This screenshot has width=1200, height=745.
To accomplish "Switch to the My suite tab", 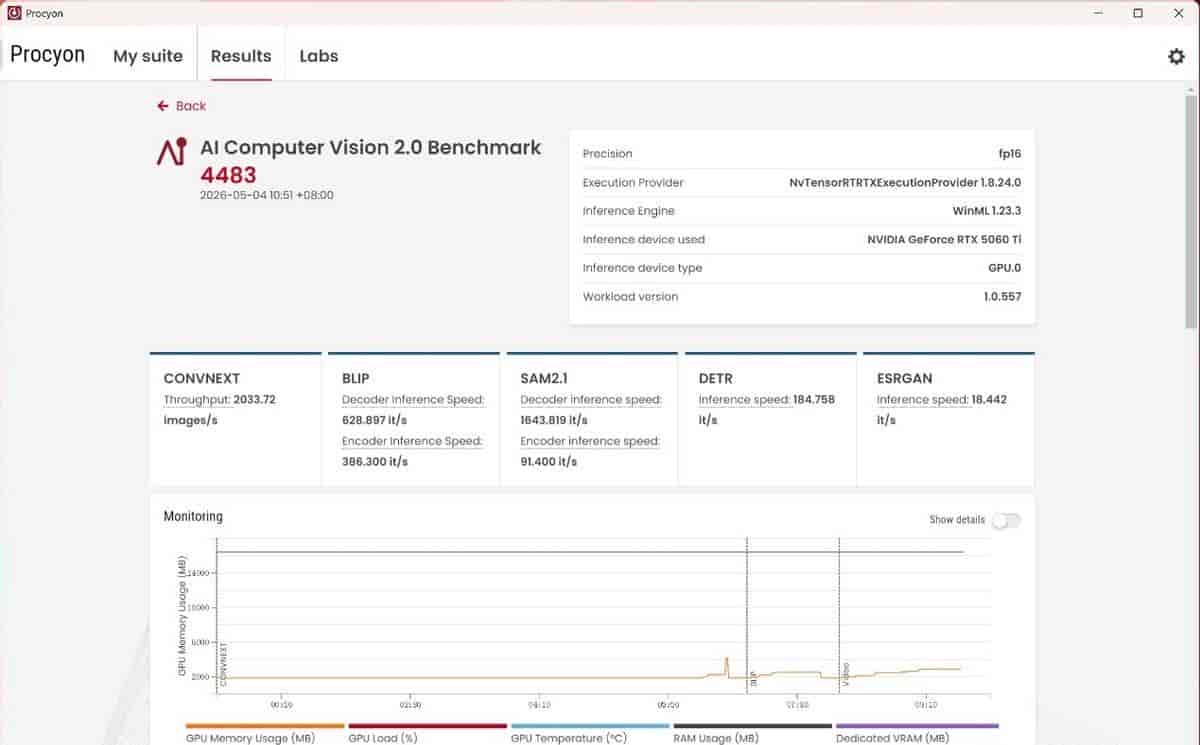I will (148, 56).
